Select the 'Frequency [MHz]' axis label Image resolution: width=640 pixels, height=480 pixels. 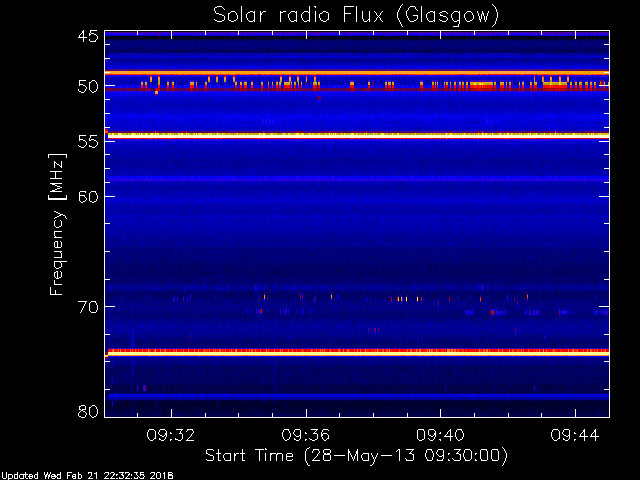point(58,224)
